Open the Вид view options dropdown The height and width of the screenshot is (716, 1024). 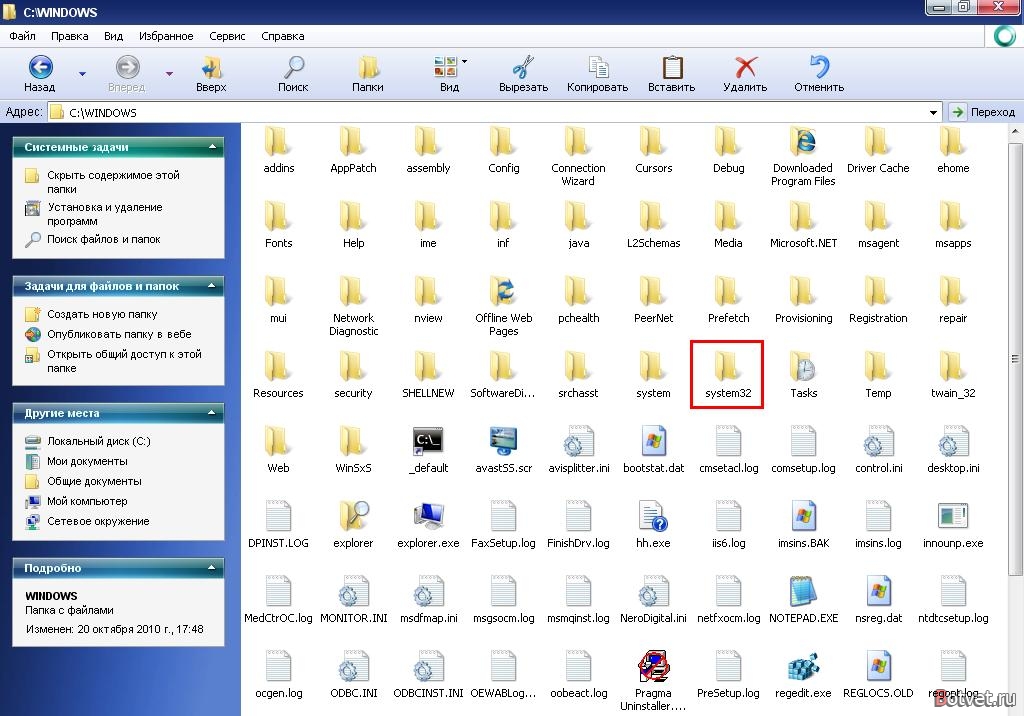[x=464, y=61]
